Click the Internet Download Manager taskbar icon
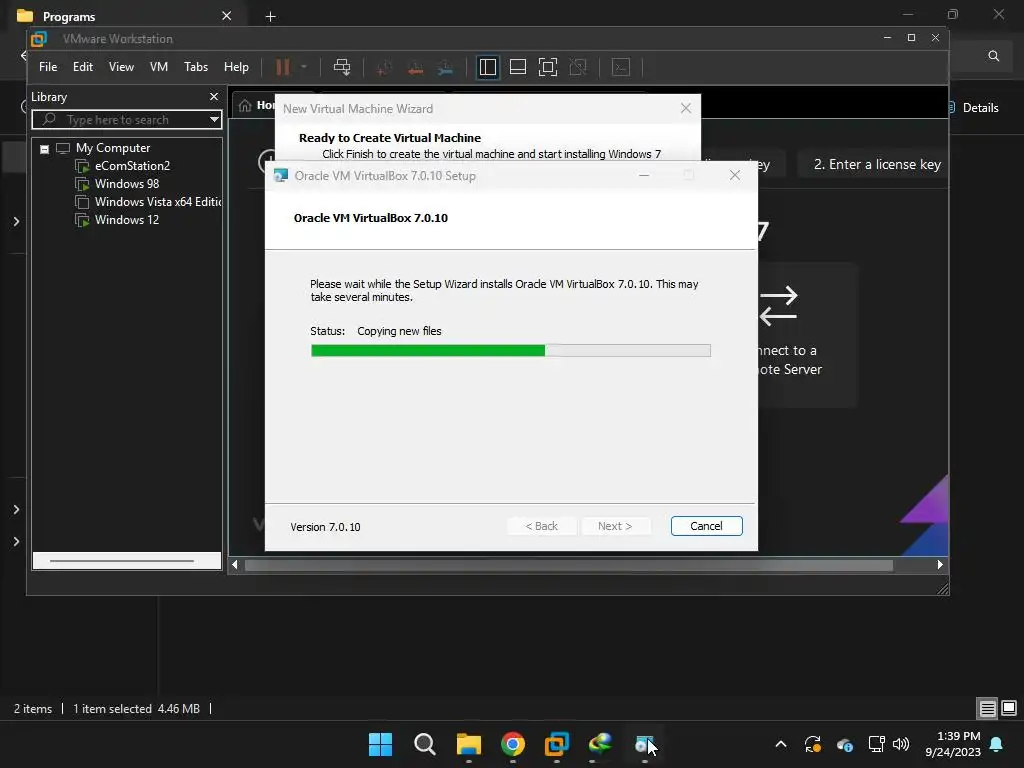The image size is (1024, 768). 601,744
